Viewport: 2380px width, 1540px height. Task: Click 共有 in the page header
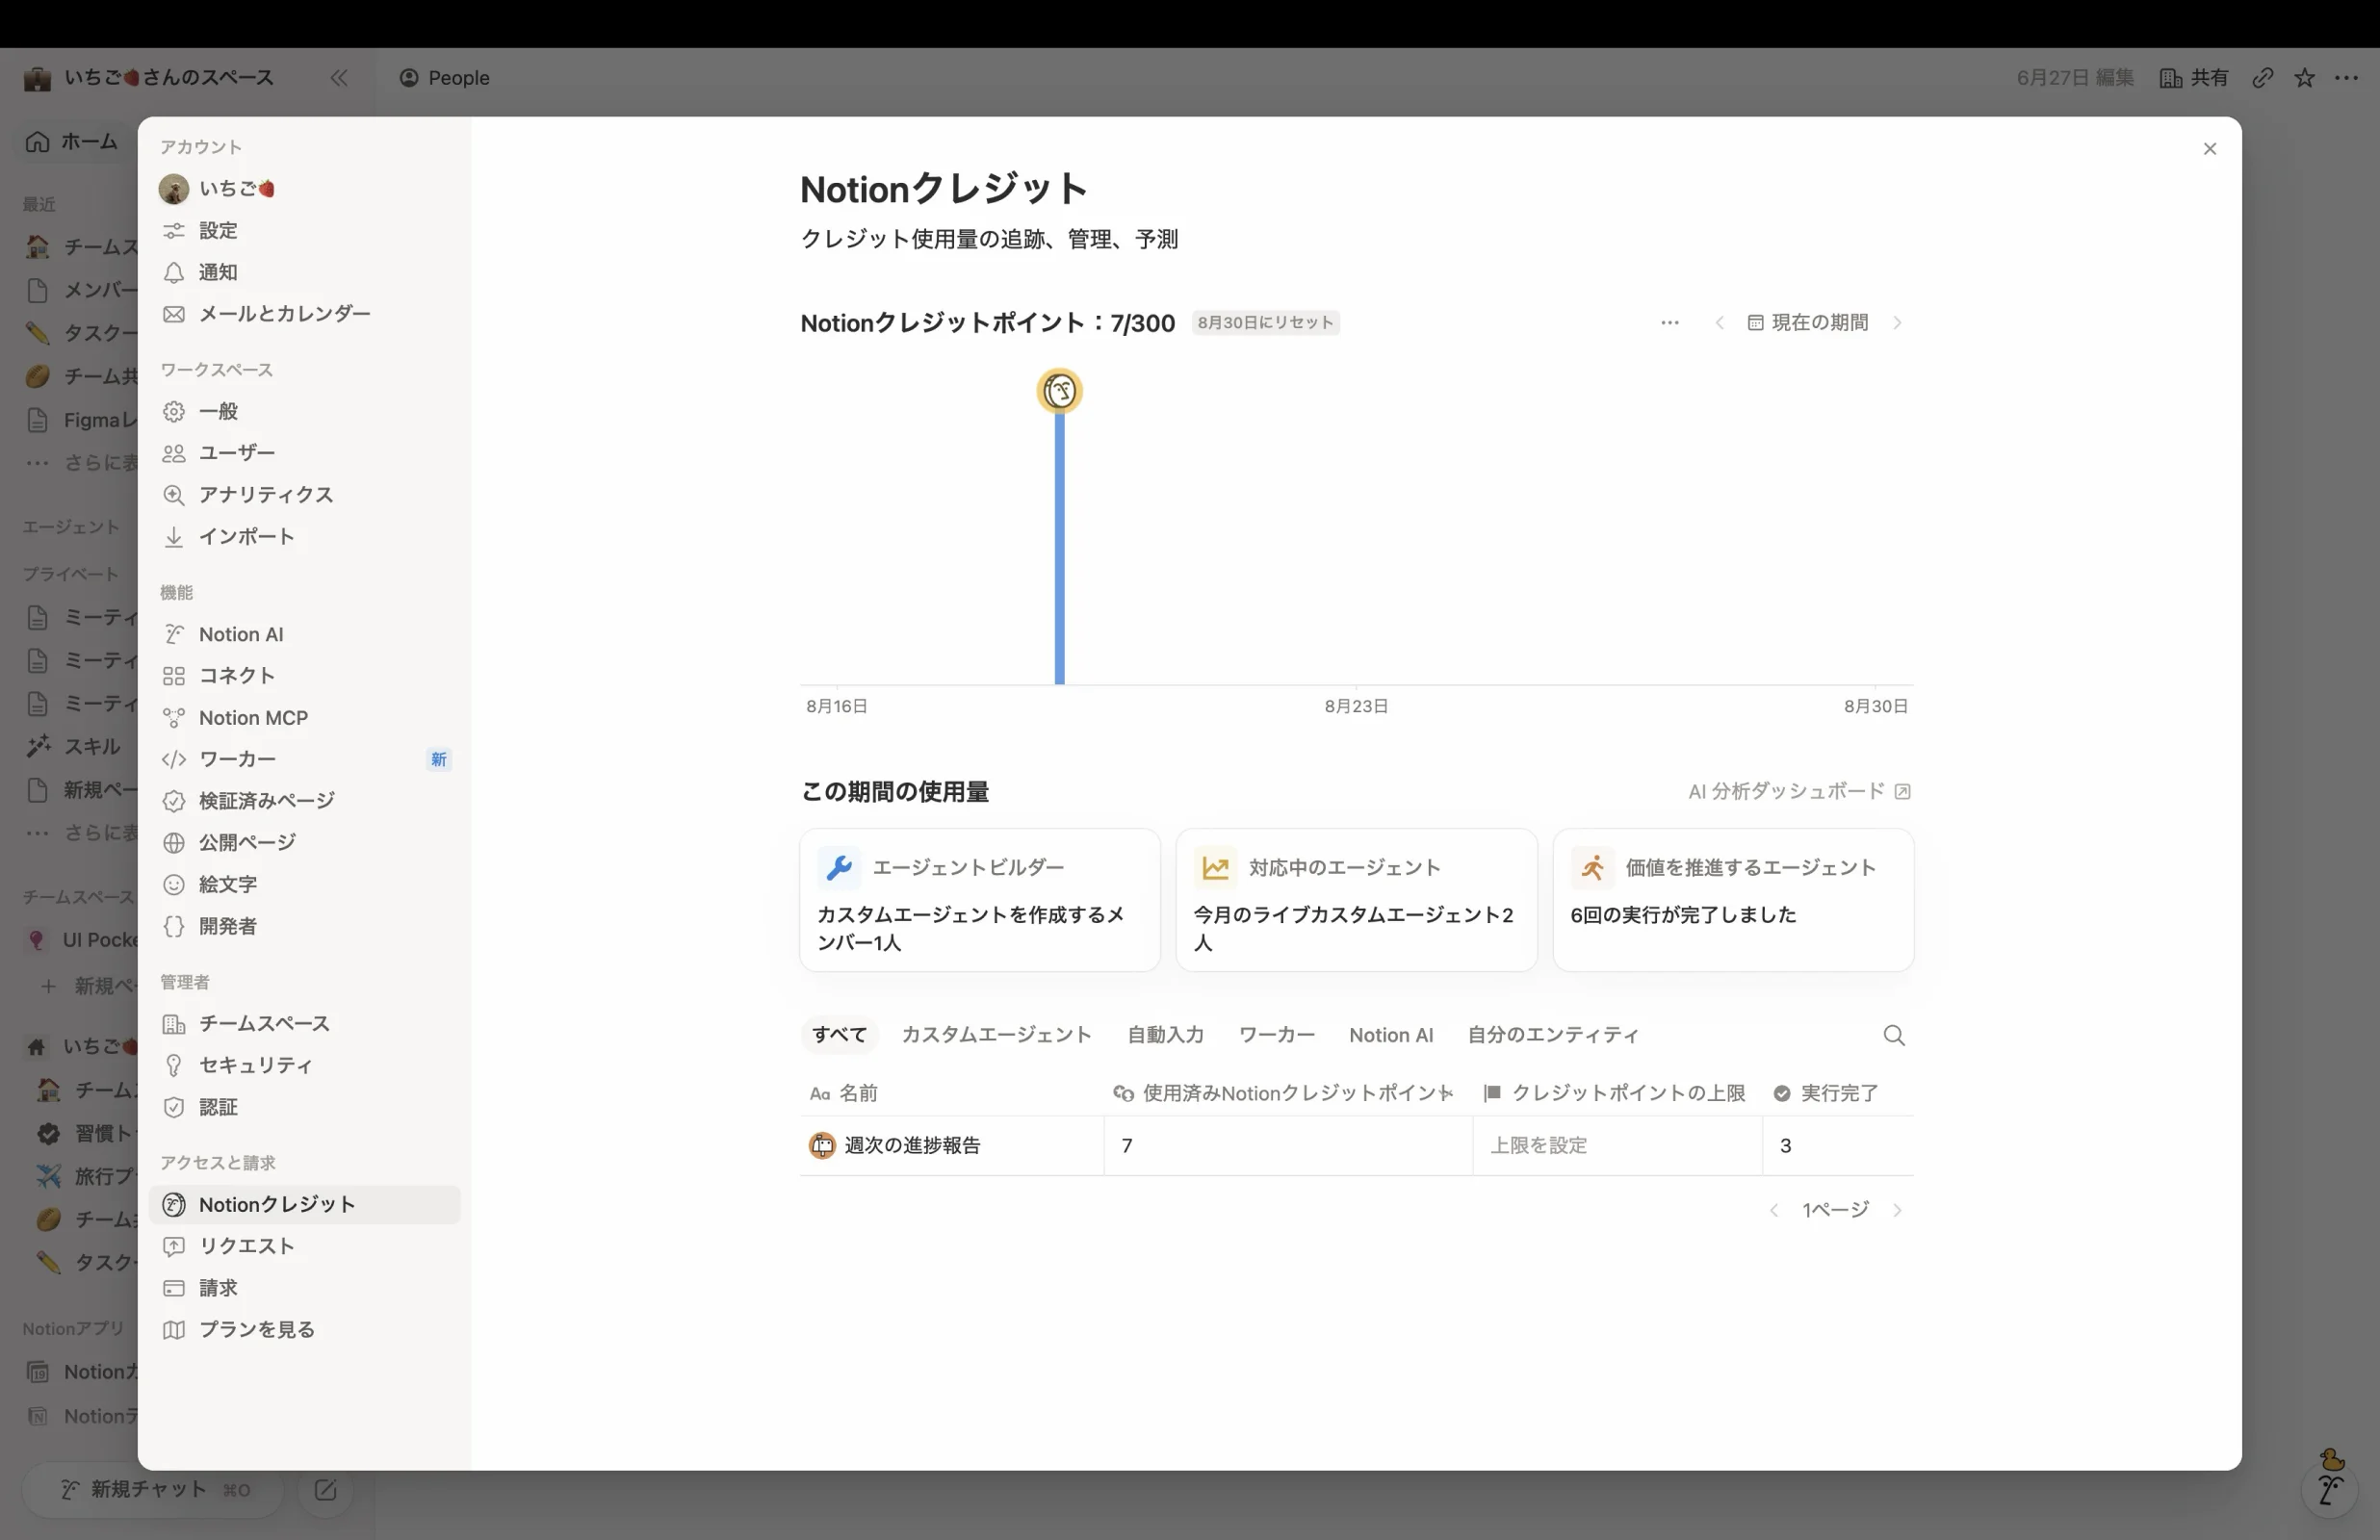tap(2194, 78)
